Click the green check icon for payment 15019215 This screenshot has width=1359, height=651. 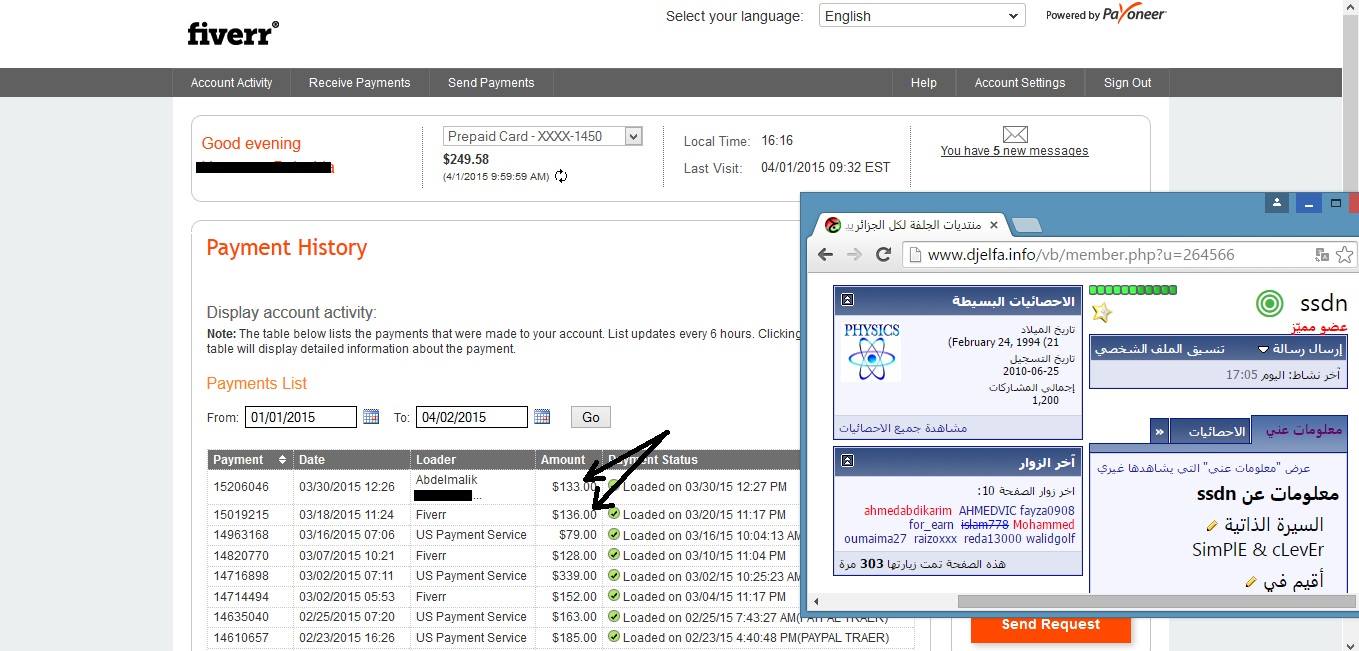[613, 514]
